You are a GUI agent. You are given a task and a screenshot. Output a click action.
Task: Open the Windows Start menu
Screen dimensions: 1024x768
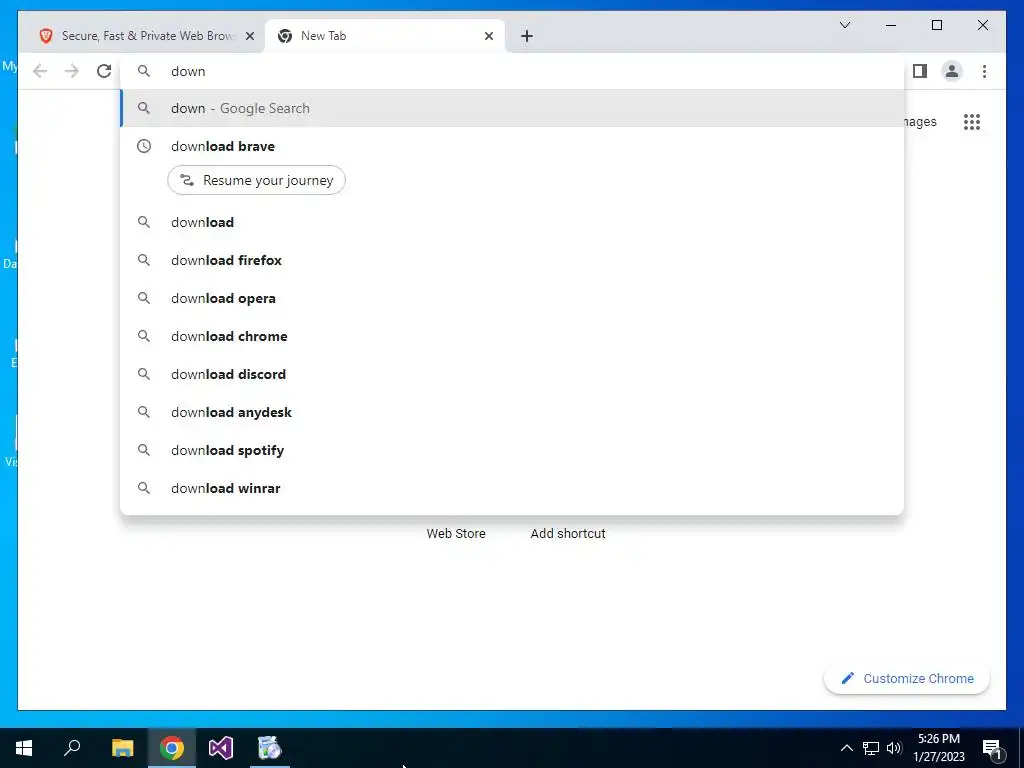24,748
